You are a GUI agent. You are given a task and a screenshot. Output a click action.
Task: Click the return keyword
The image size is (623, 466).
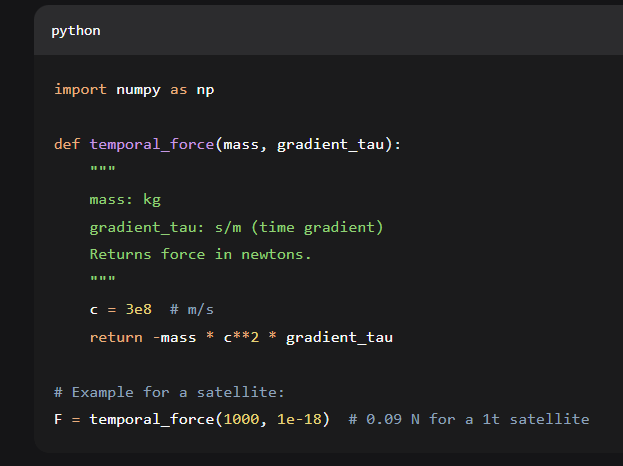[116, 337]
